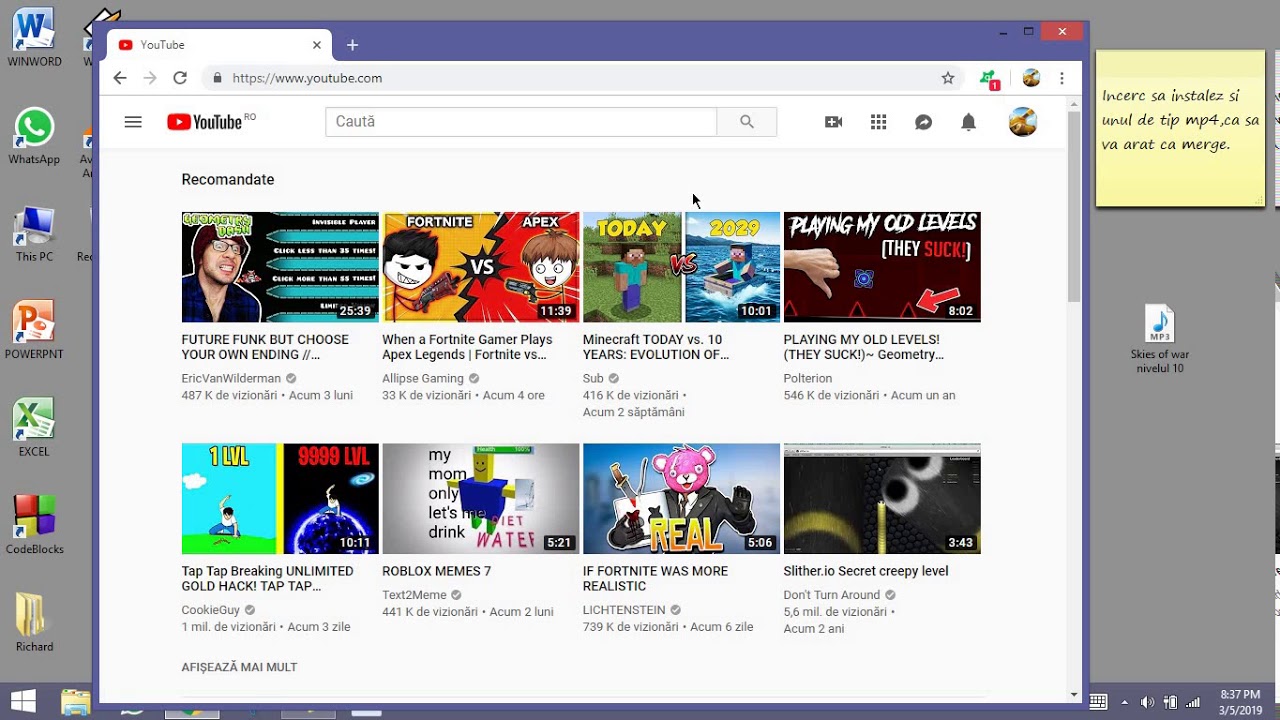Click the taskbar volume speaker icon
The width and height of the screenshot is (1280, 720).
click(x=1147, y=702)
